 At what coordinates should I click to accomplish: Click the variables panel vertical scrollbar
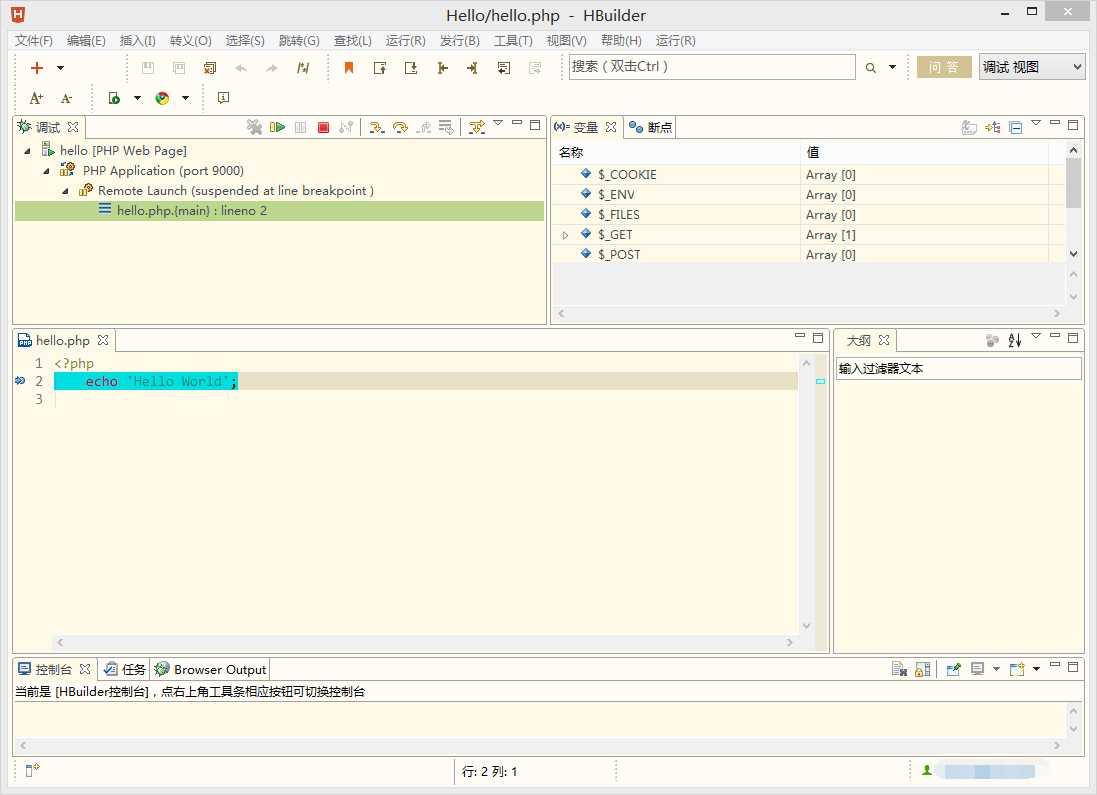click(x=1073, y=203)
